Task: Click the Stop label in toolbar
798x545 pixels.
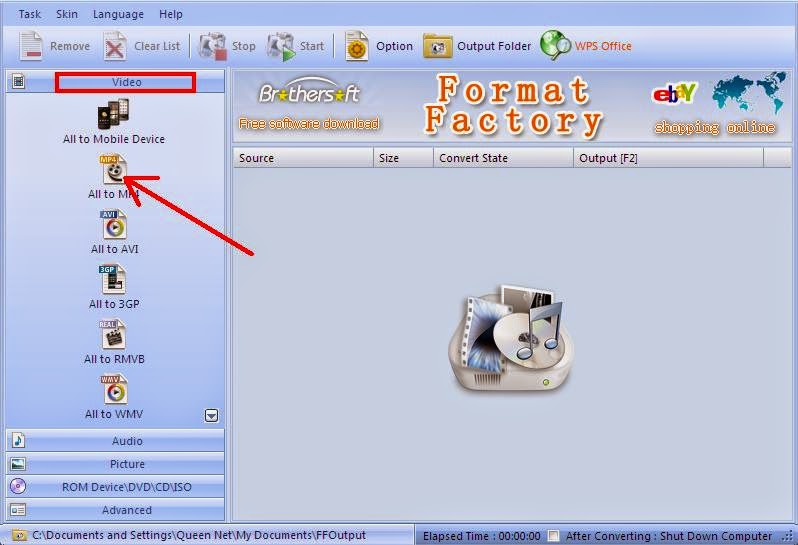Action: [244, 46]
